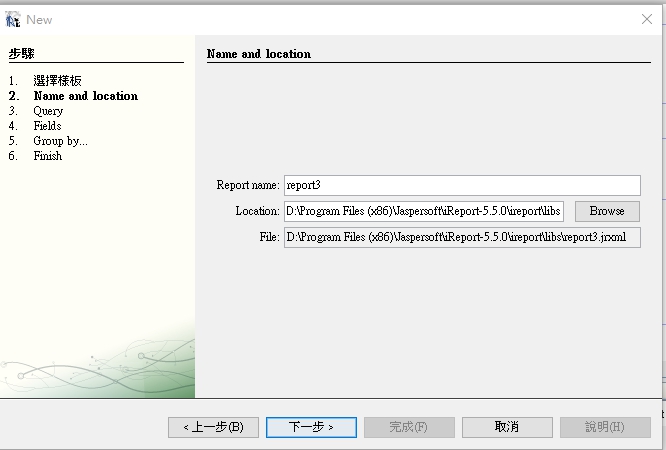Close the New report wizard window

point(646,19)
